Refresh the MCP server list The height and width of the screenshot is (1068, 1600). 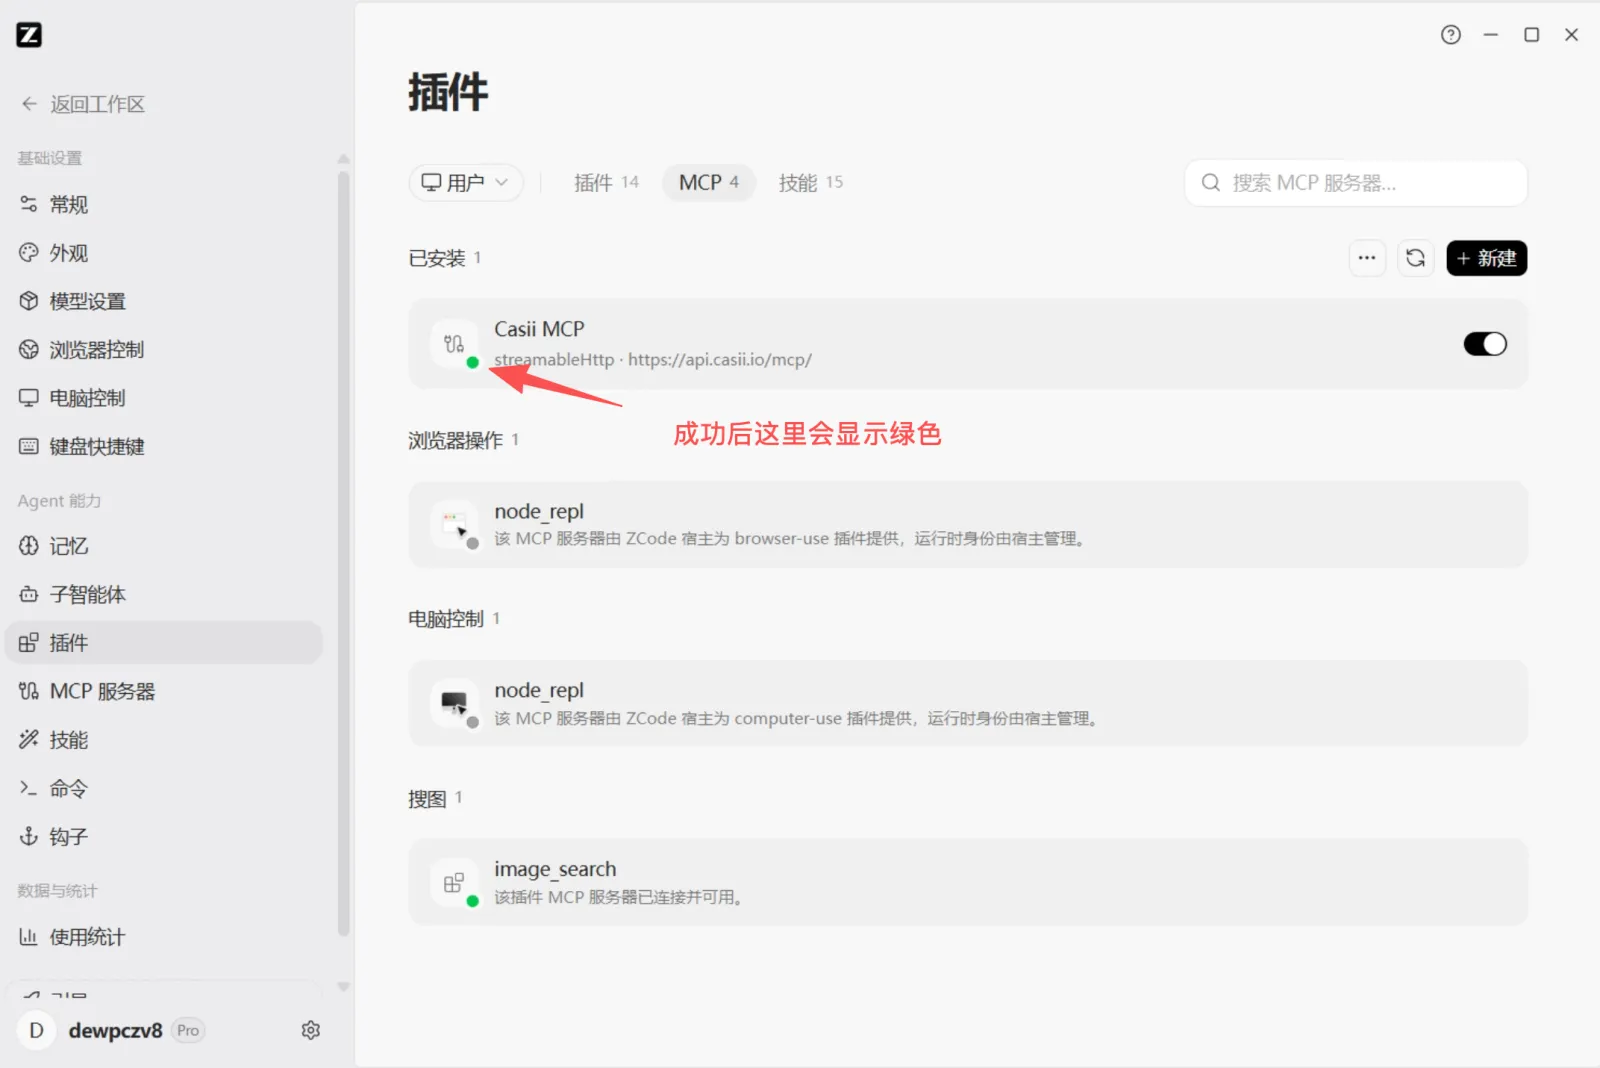click(x=1415, y=258)
